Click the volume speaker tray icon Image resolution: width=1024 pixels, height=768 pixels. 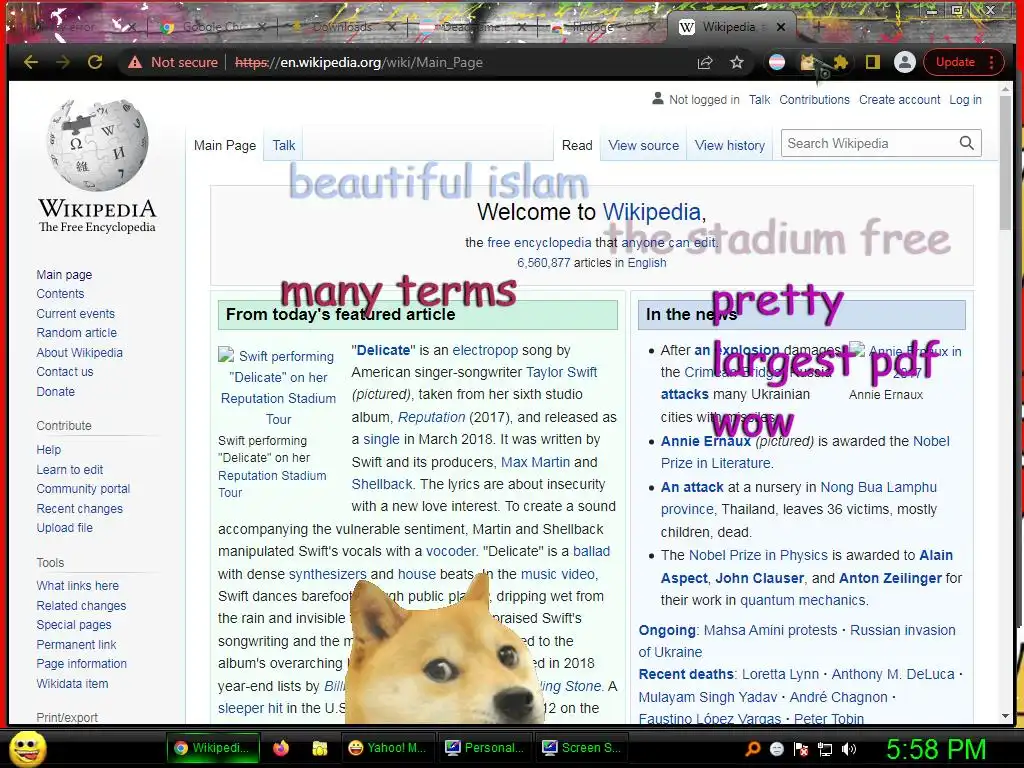click(x=849, y=749)
